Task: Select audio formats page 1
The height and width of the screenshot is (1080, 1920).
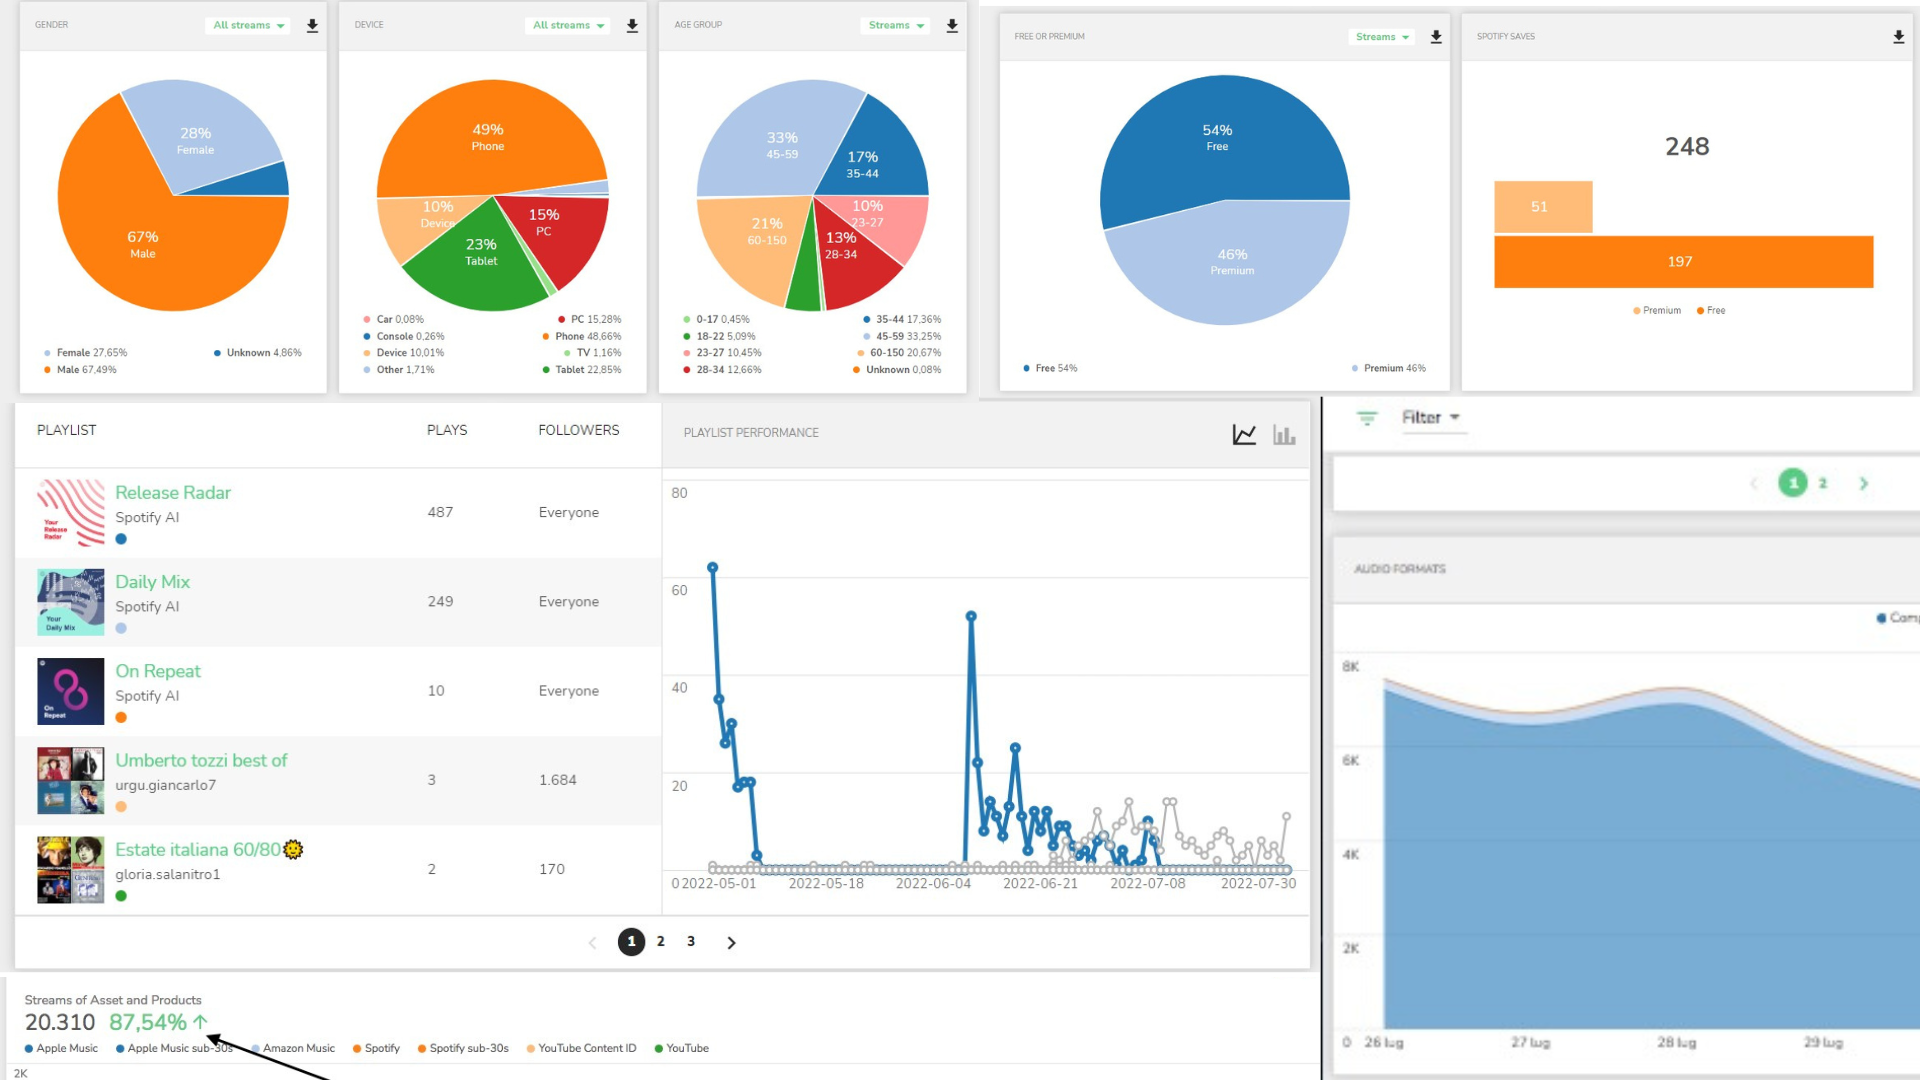Action: coord(1793,483)
